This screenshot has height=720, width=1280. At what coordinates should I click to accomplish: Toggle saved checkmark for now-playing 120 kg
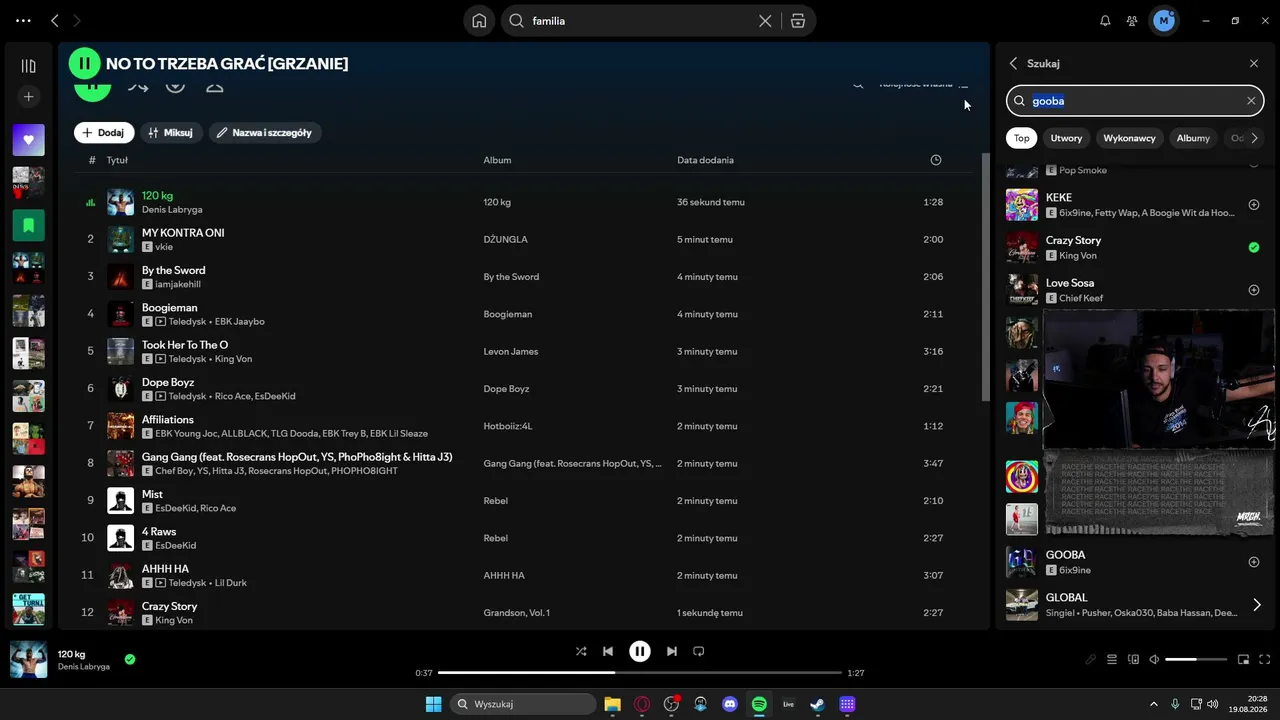coord(130,659)
